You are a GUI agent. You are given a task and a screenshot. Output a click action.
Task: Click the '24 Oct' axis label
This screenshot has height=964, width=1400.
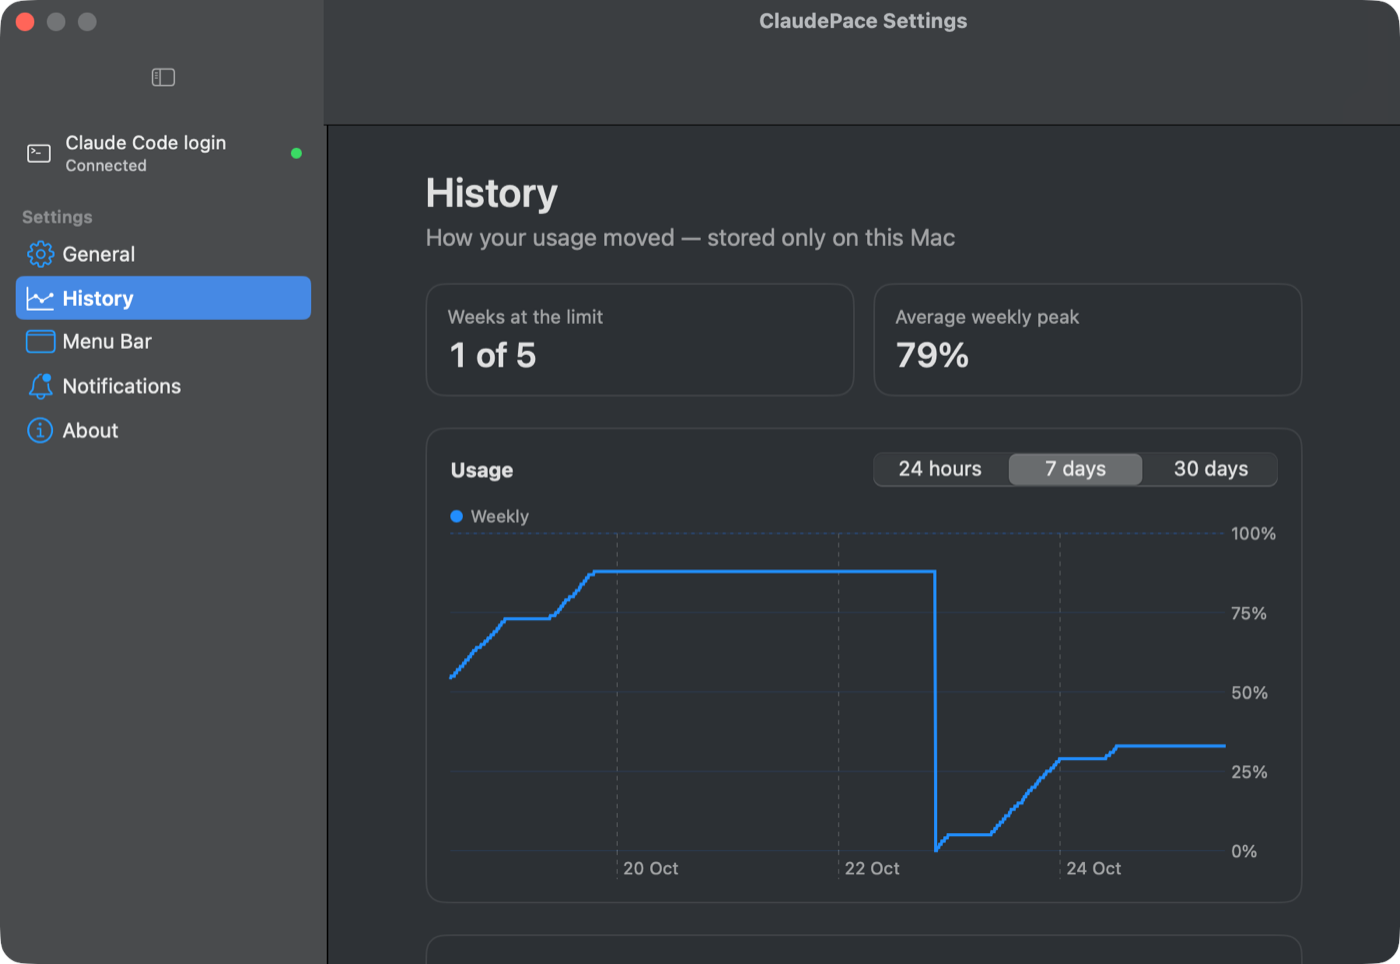coord(1093,869)
